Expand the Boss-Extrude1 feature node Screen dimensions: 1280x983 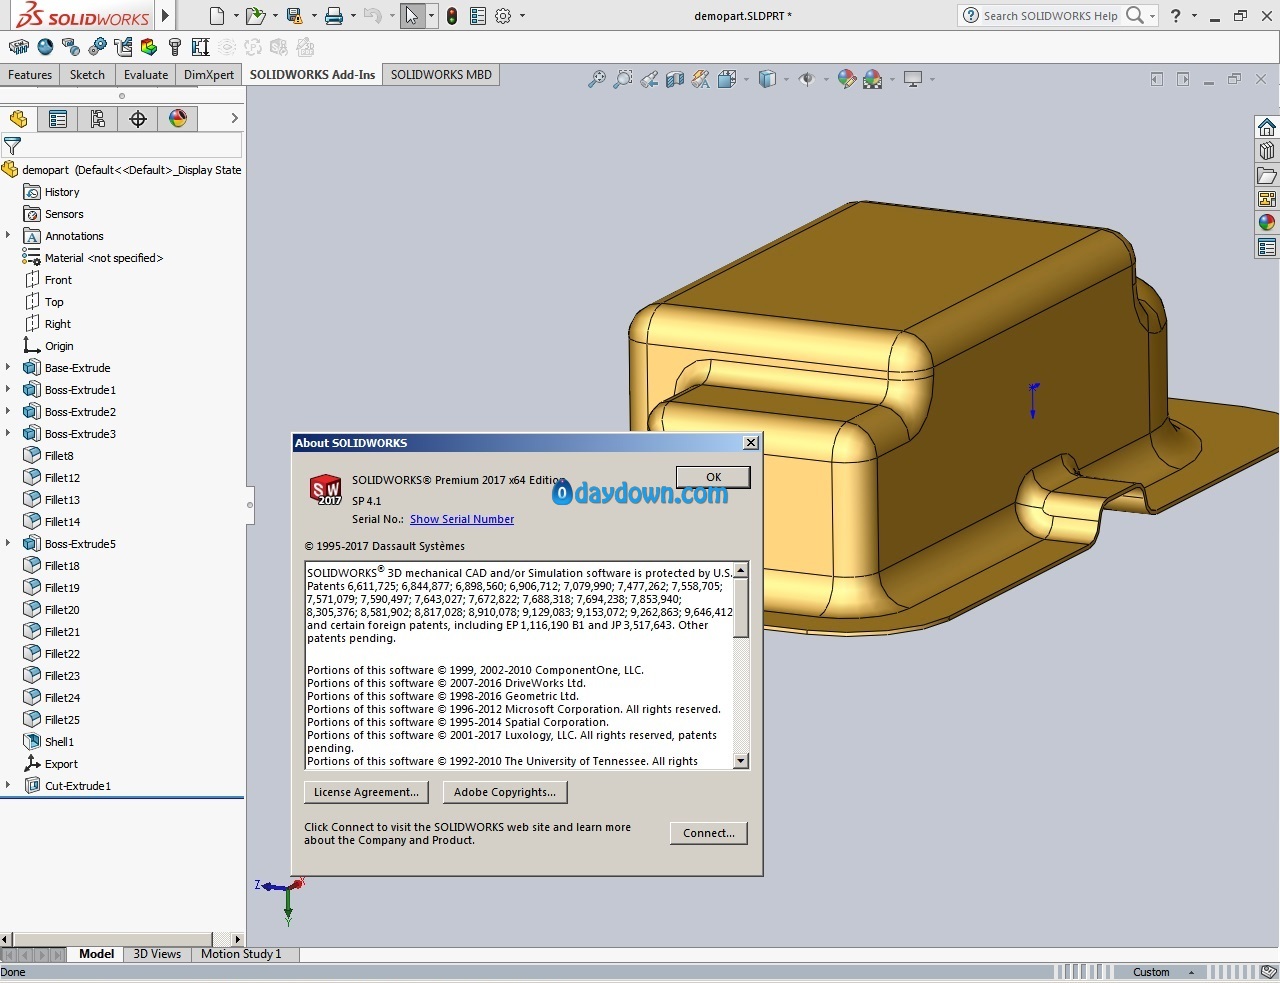8,390
